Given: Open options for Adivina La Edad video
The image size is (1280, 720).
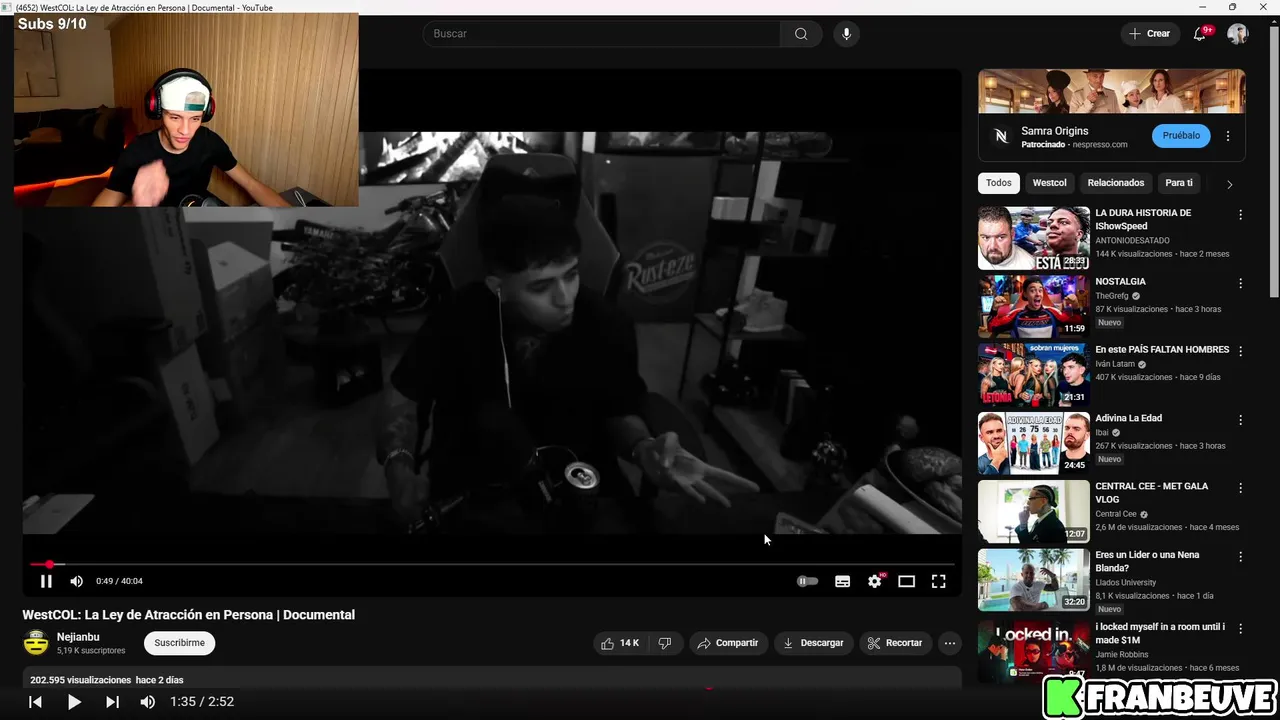Looking at the screenshot, I should click(1241, 420).
